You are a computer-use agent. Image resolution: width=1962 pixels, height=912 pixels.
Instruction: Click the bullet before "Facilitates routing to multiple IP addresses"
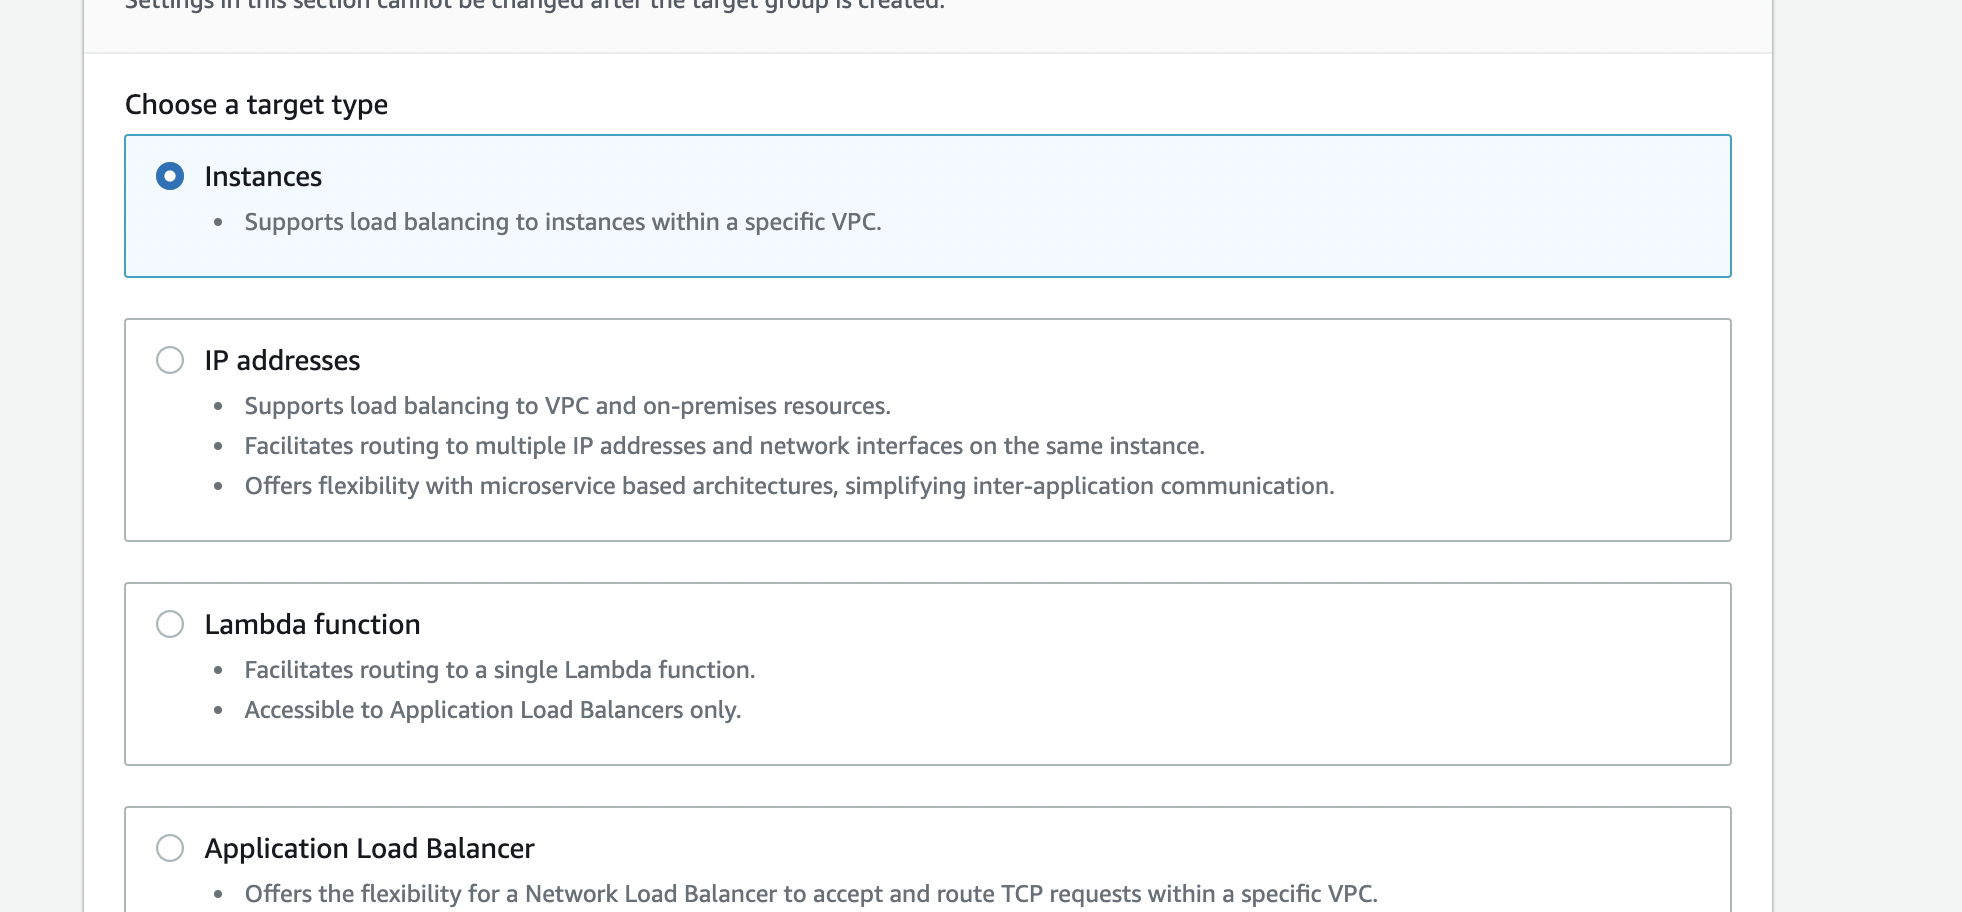click(218, 447)
